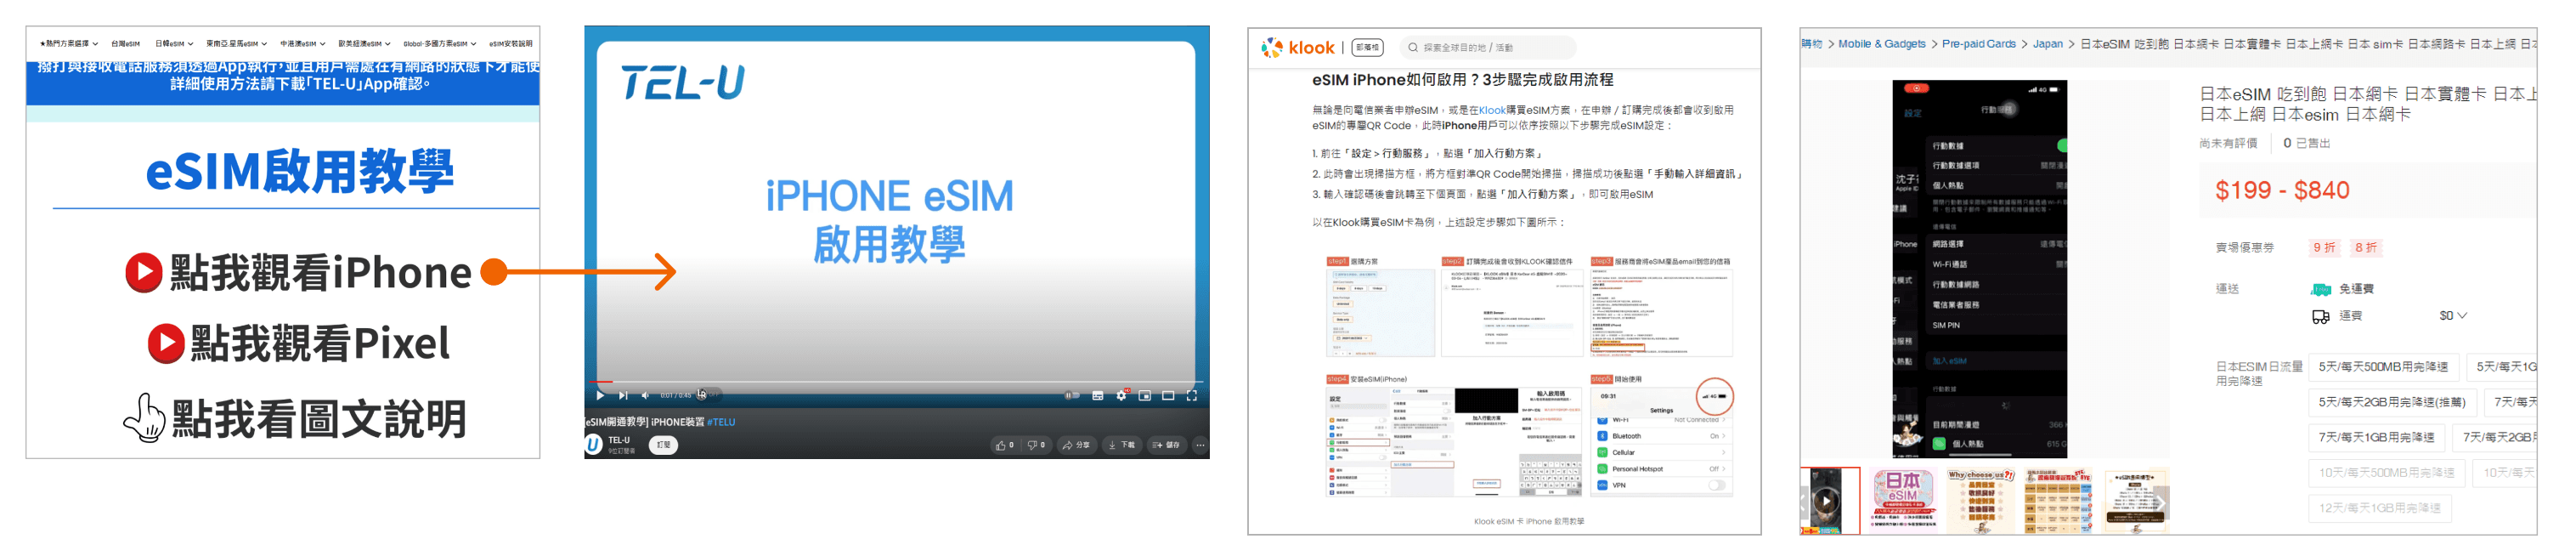Open the eSIM安裝說明 menu item

coord(511,44)
